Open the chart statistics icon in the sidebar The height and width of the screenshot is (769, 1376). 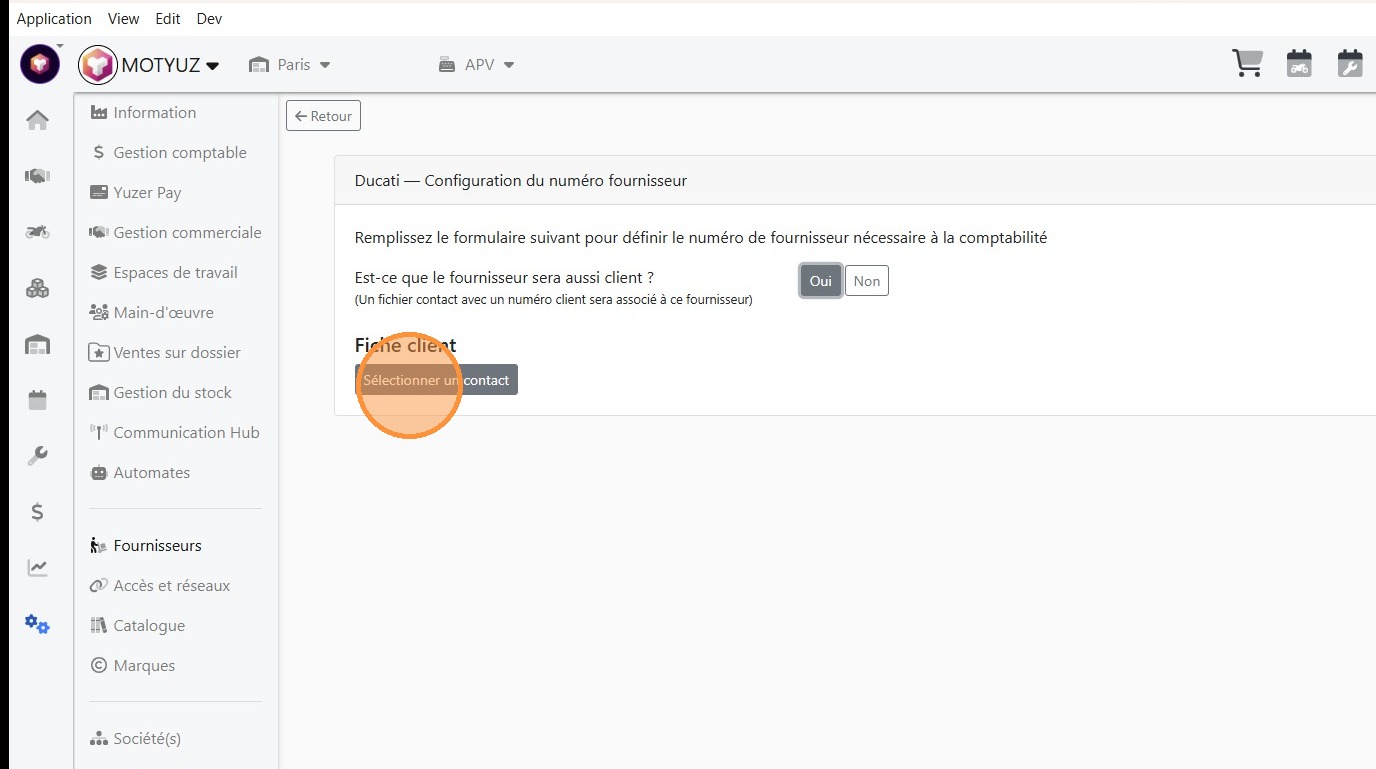pyautogui.click(x=37, y=568)
